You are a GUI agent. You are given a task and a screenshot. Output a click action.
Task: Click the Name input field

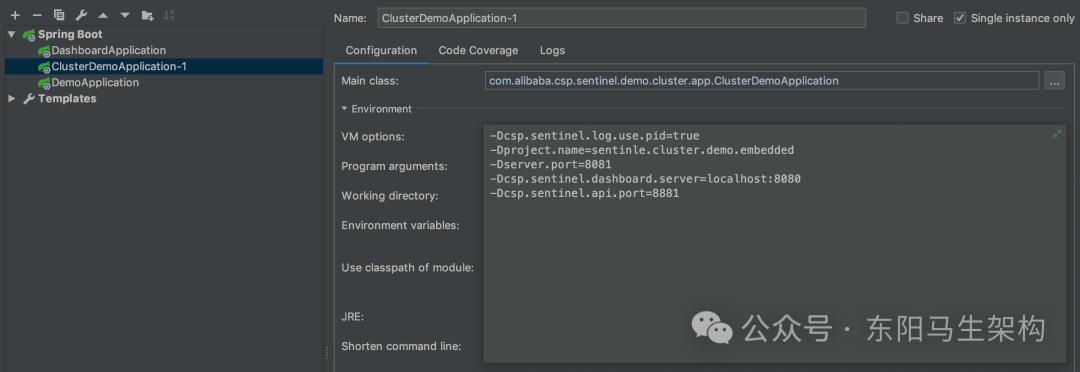(x=621, y=19)
